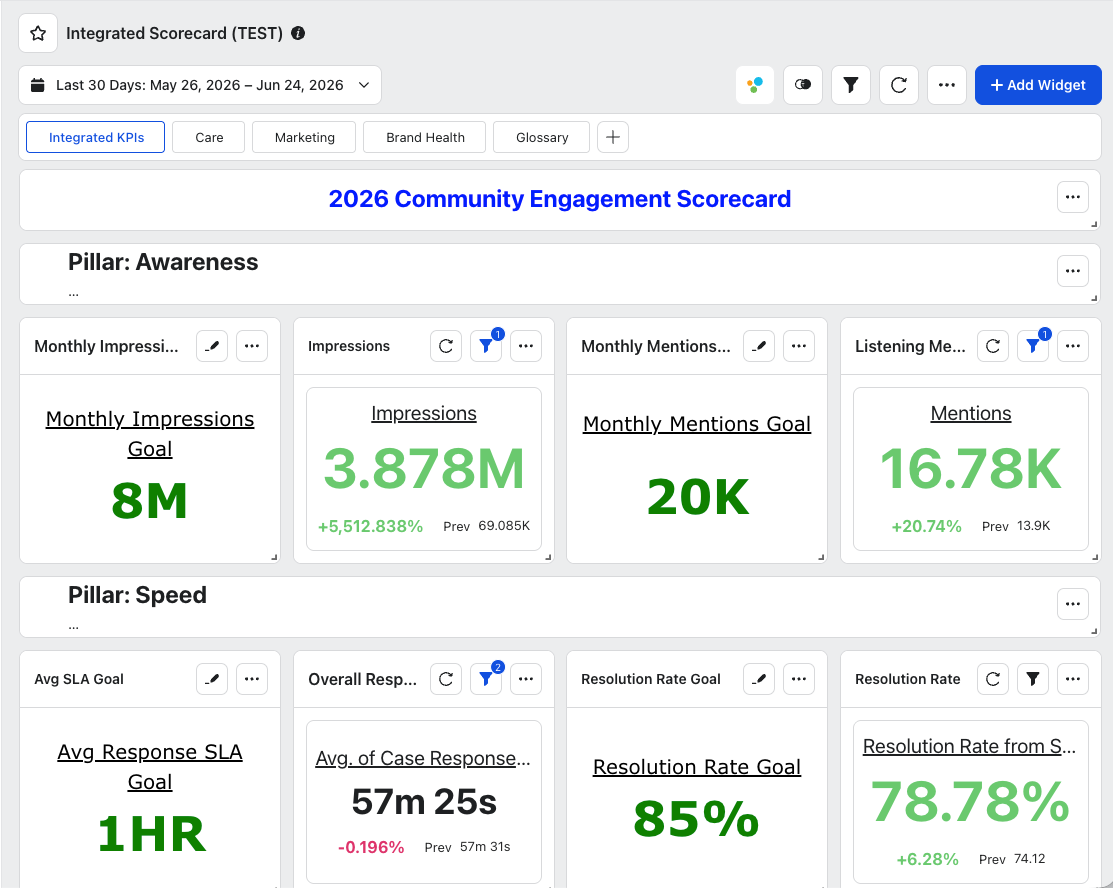
Task: Click the 85% goal value
Action: coord(696,818)
